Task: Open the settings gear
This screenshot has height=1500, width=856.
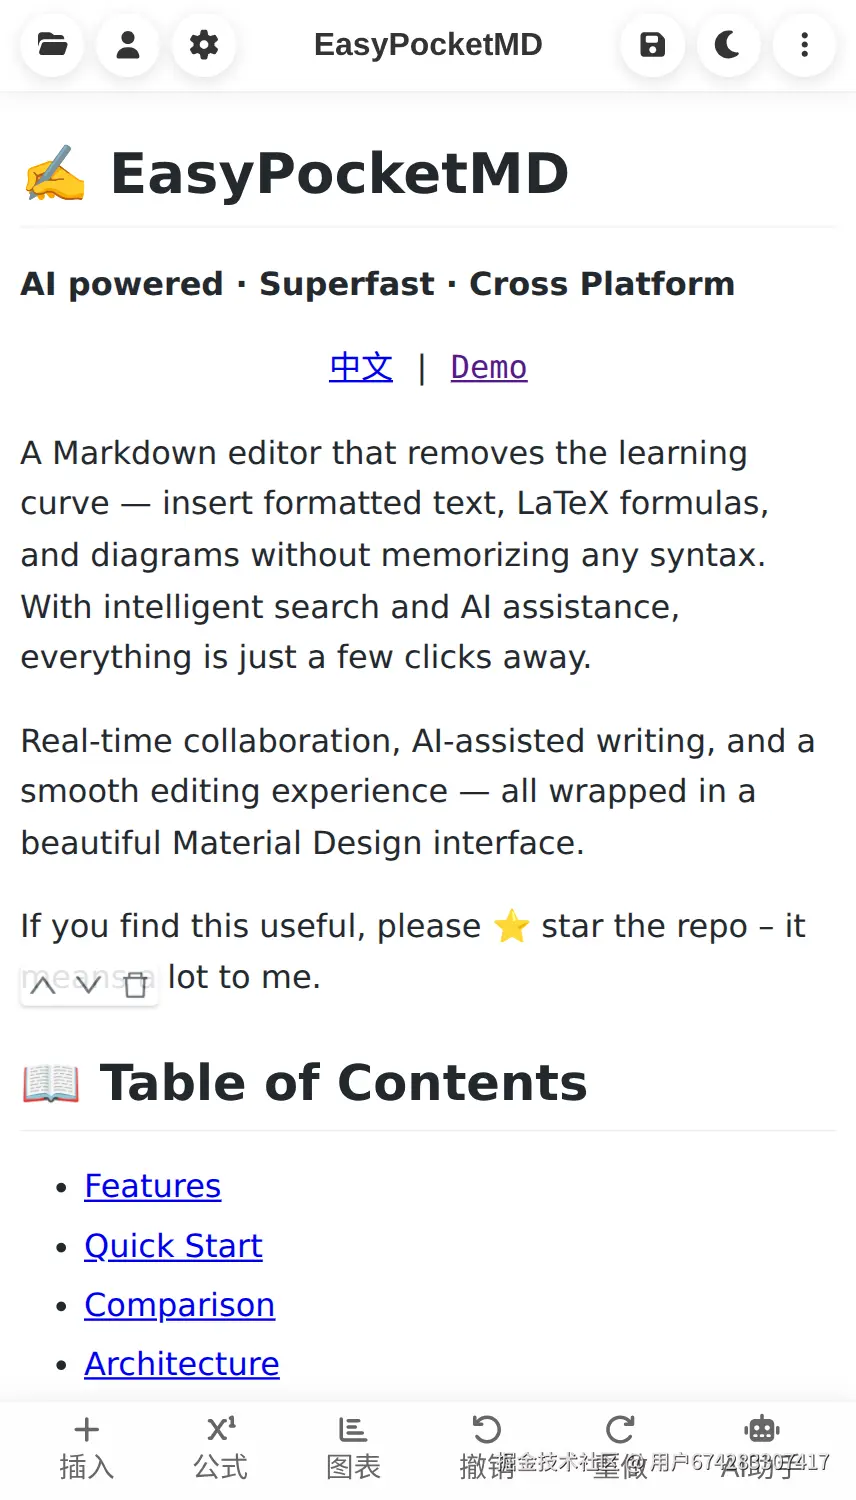Action: [204, 45]
